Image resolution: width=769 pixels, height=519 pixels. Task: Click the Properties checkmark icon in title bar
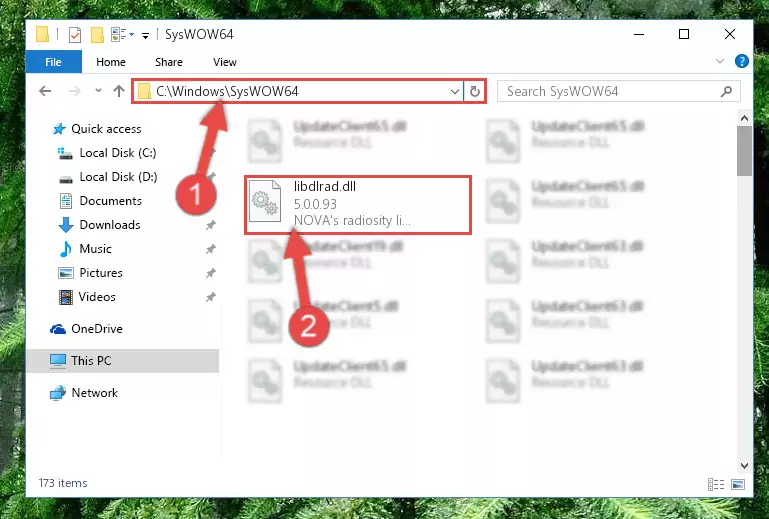(75, 35)
